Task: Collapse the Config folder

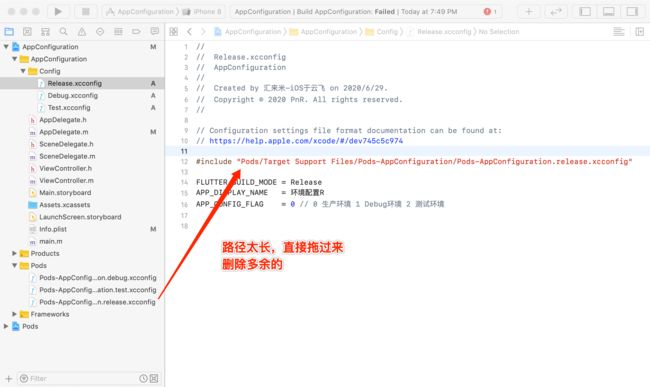Action: 23,71
